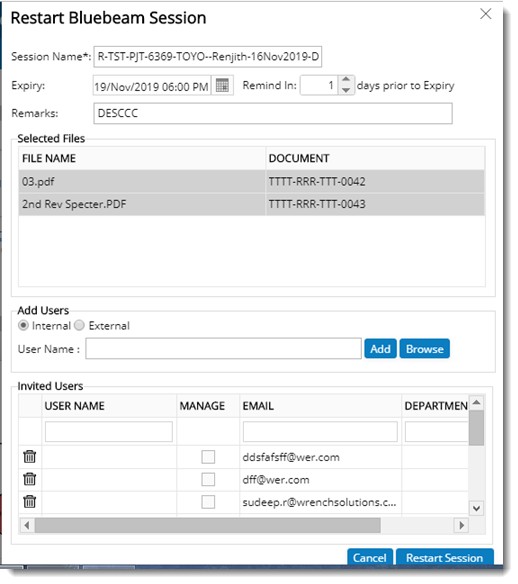Remove dff@wer.com using its trash icon
The height and width of the screenshot is (584, 518).
pyautogui.click(x=29, y=479)
